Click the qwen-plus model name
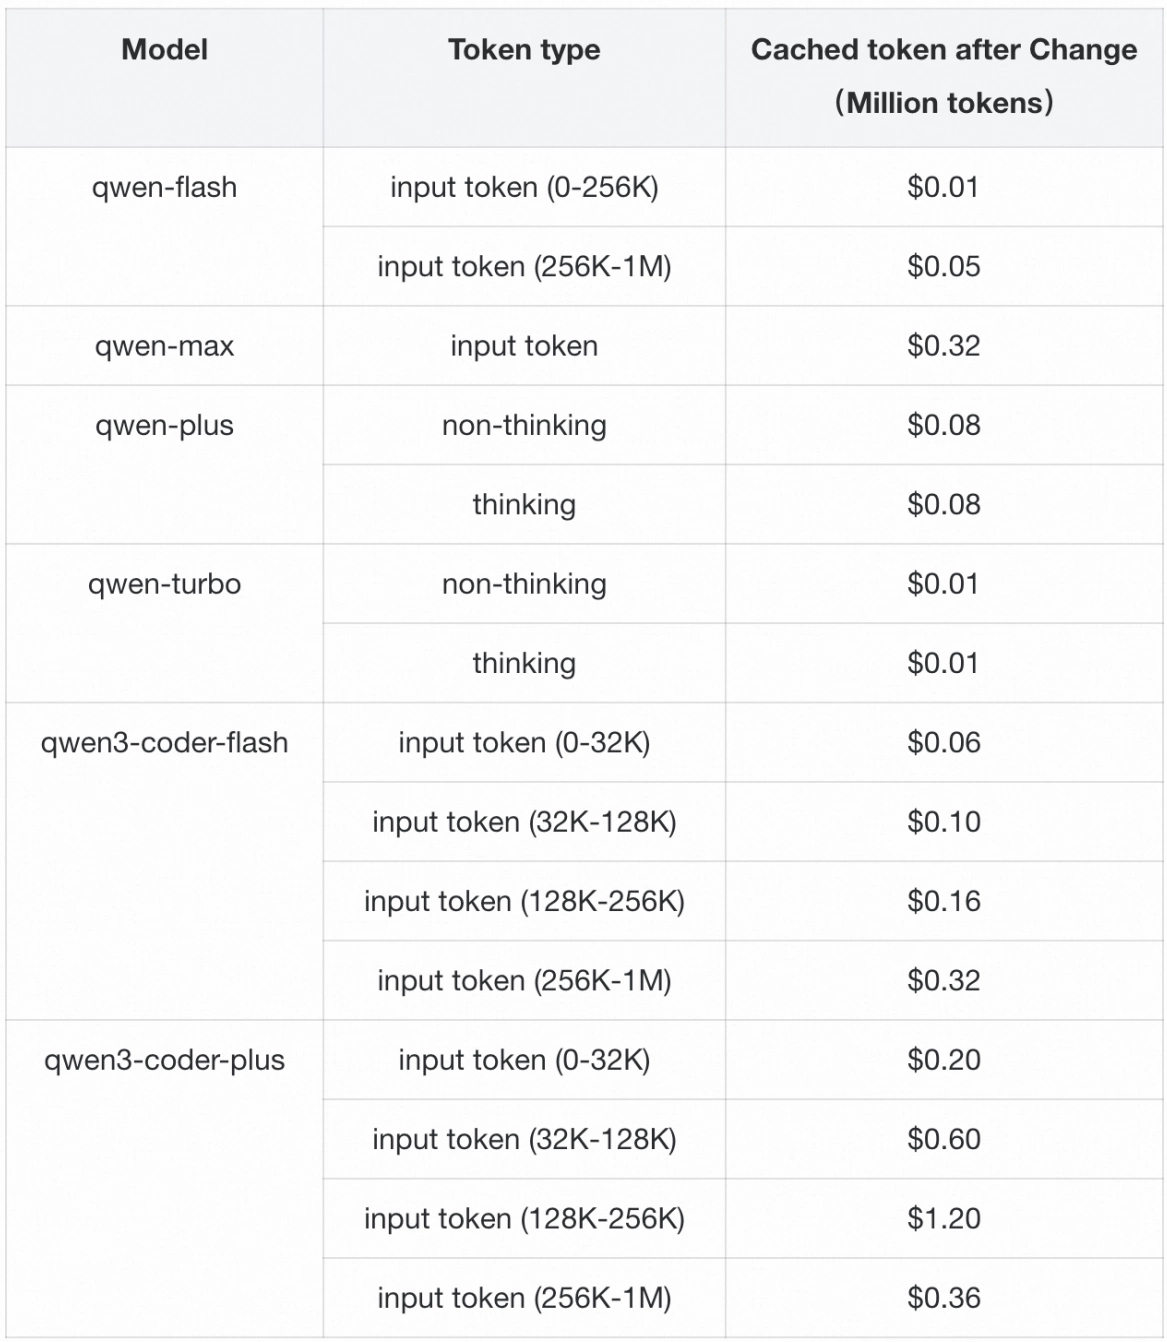 tap(164, 425)
